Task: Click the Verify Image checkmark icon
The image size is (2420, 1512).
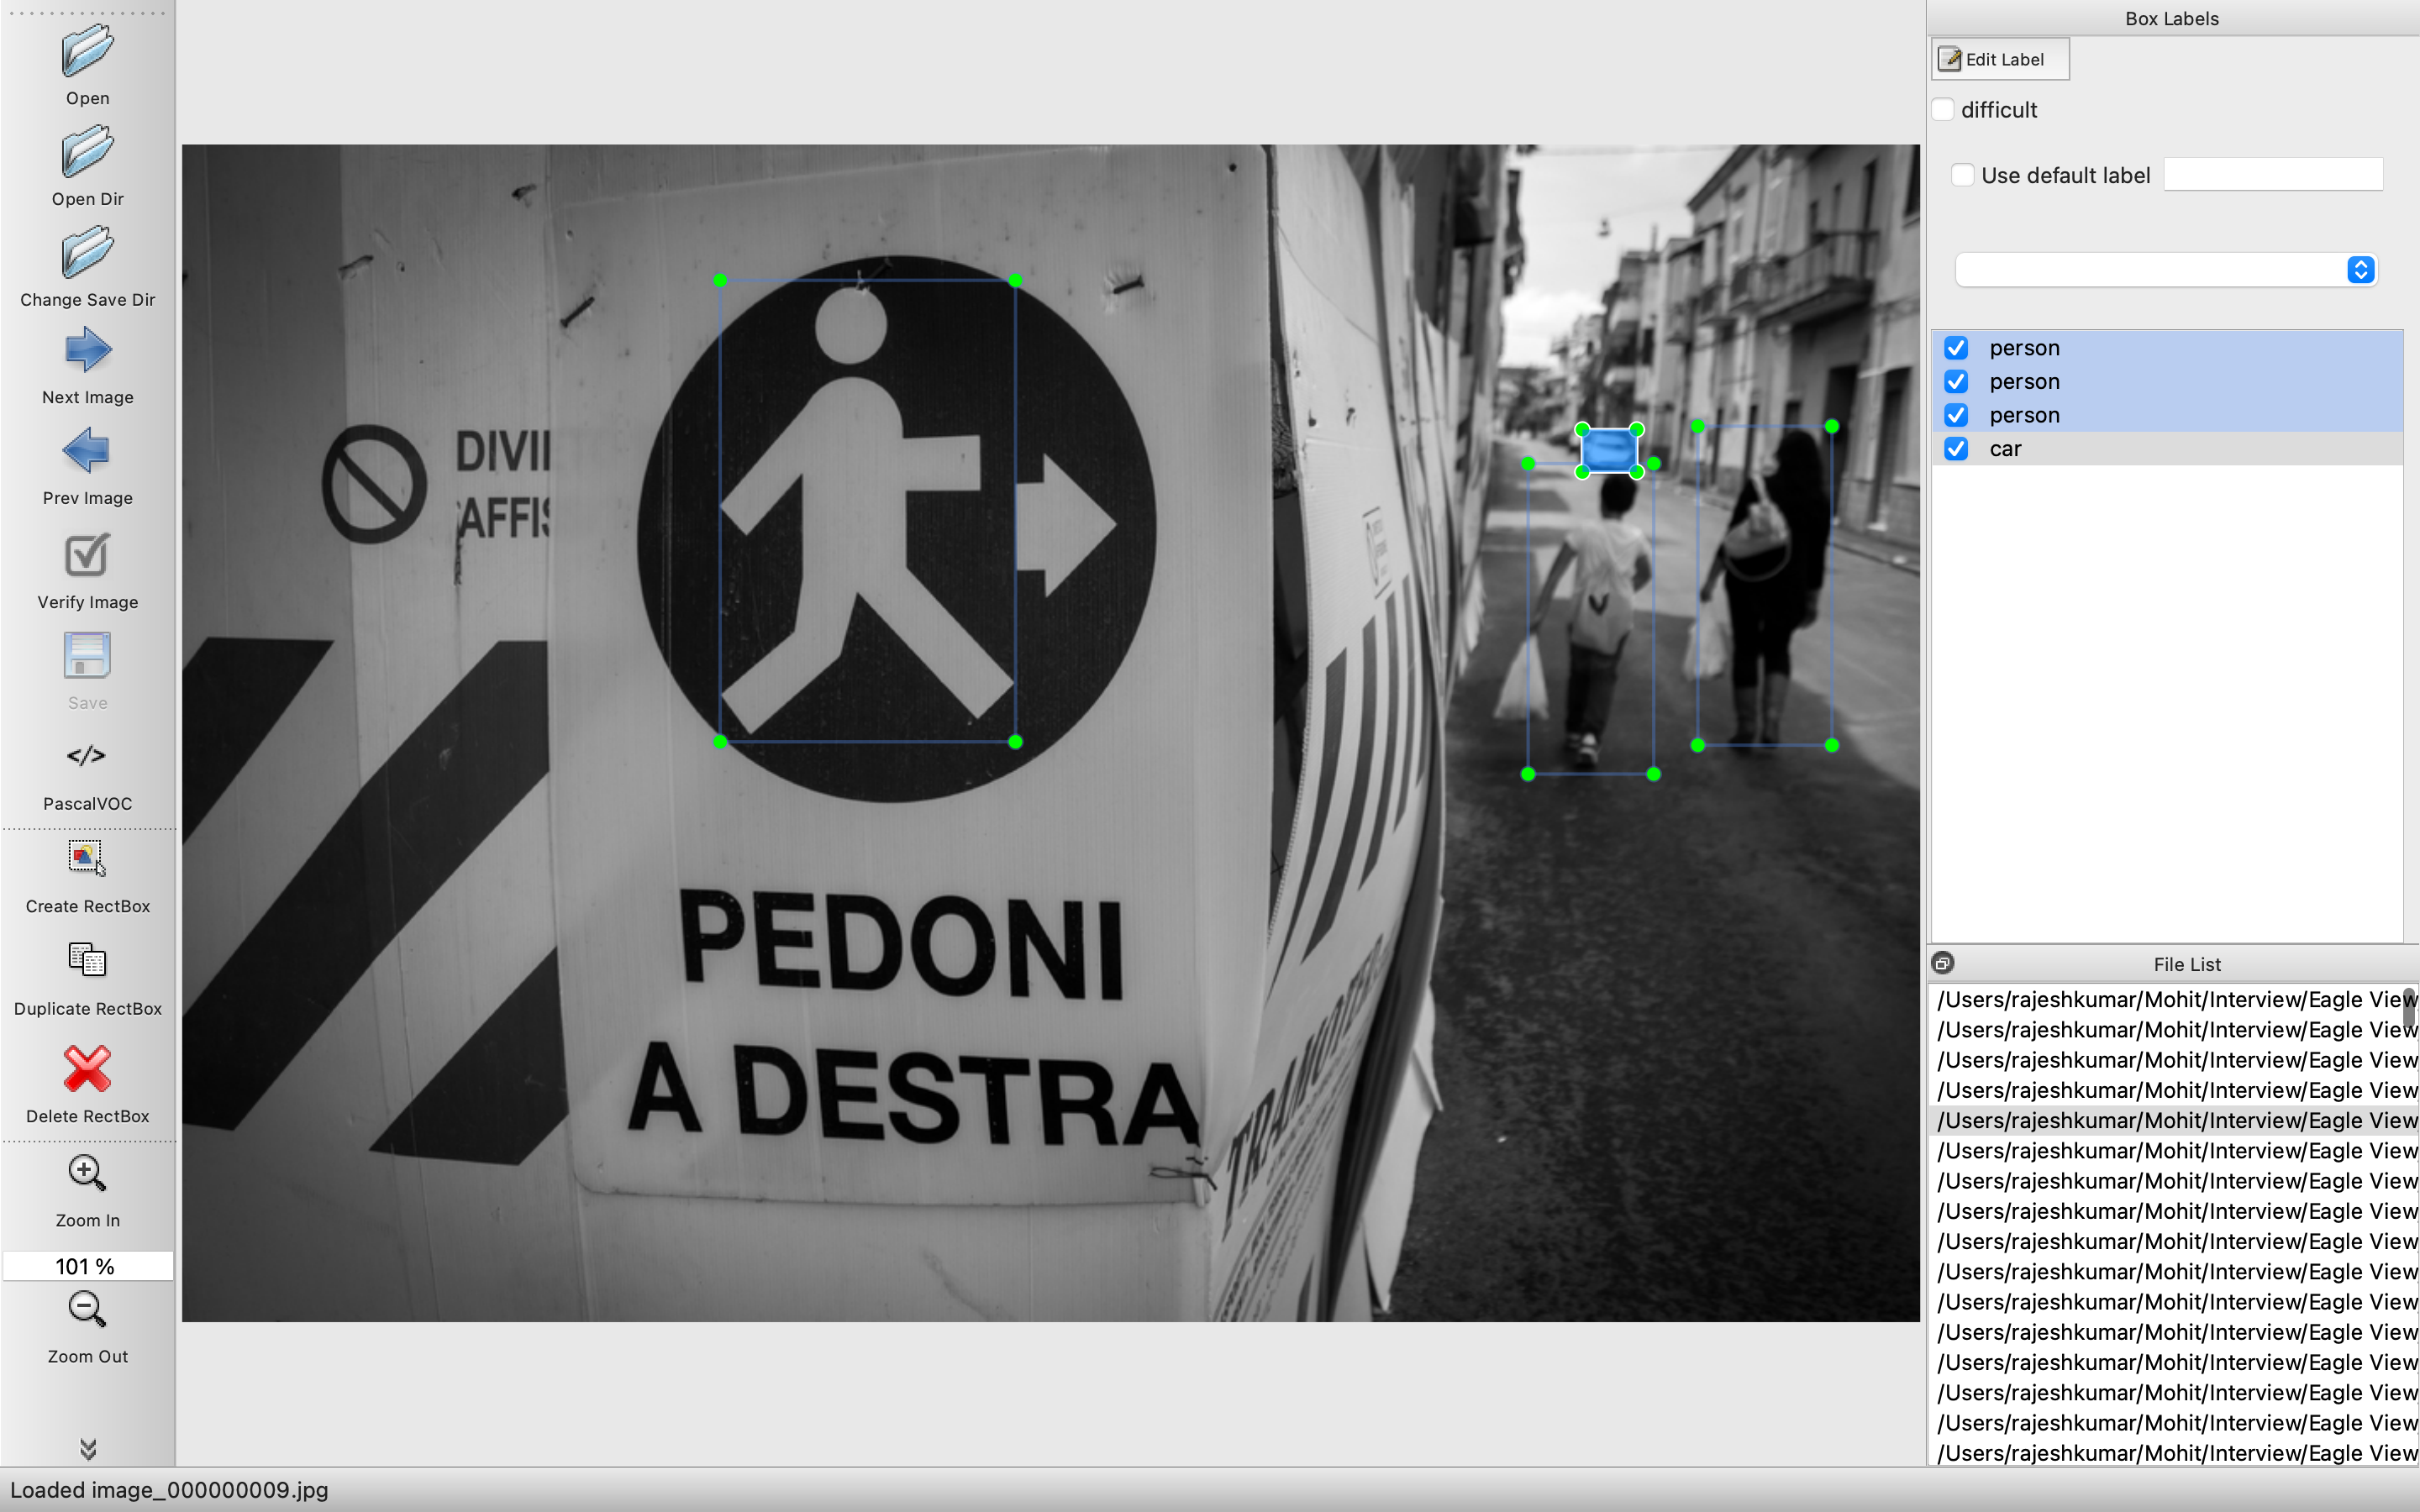Action: point(87,556)
